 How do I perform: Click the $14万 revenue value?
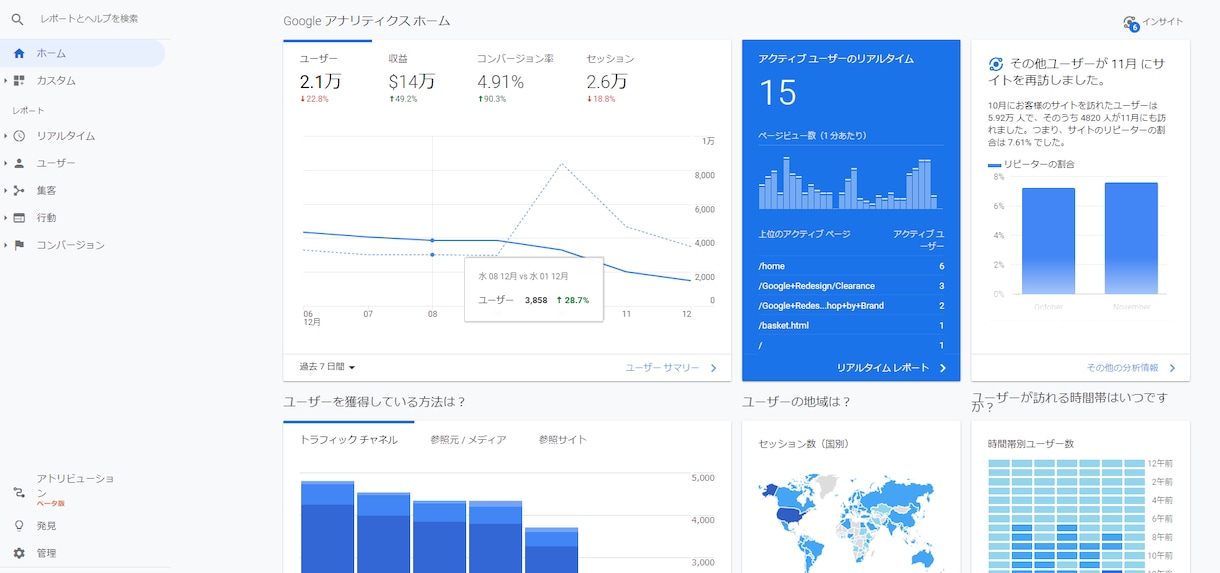412,81
